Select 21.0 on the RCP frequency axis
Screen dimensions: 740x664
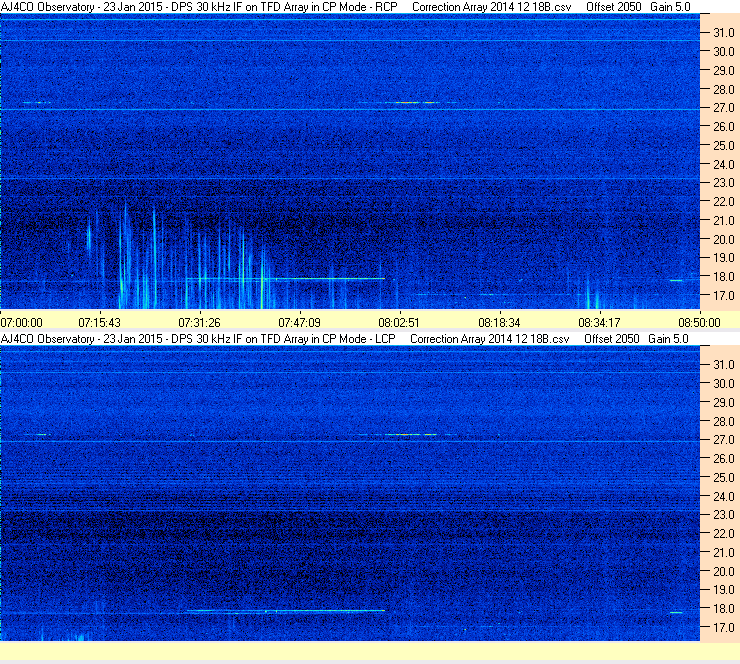723,221
